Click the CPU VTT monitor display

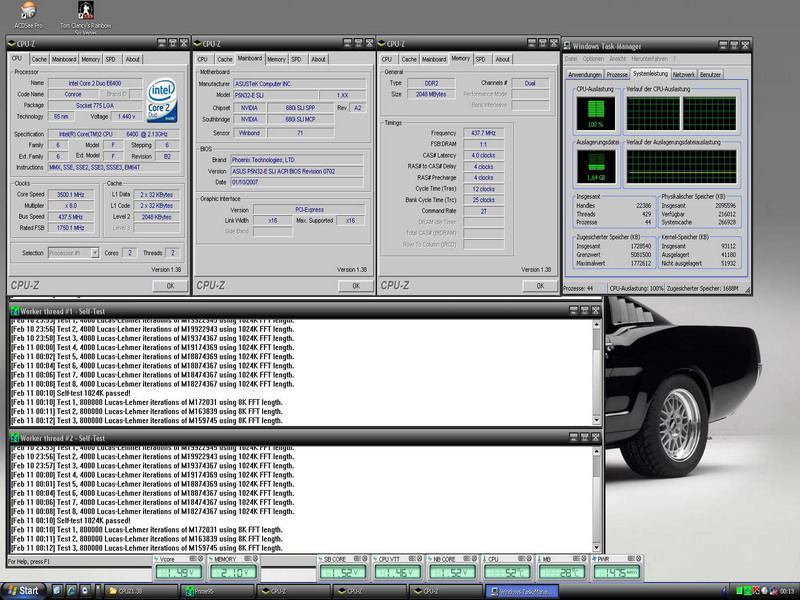(397, 572)
